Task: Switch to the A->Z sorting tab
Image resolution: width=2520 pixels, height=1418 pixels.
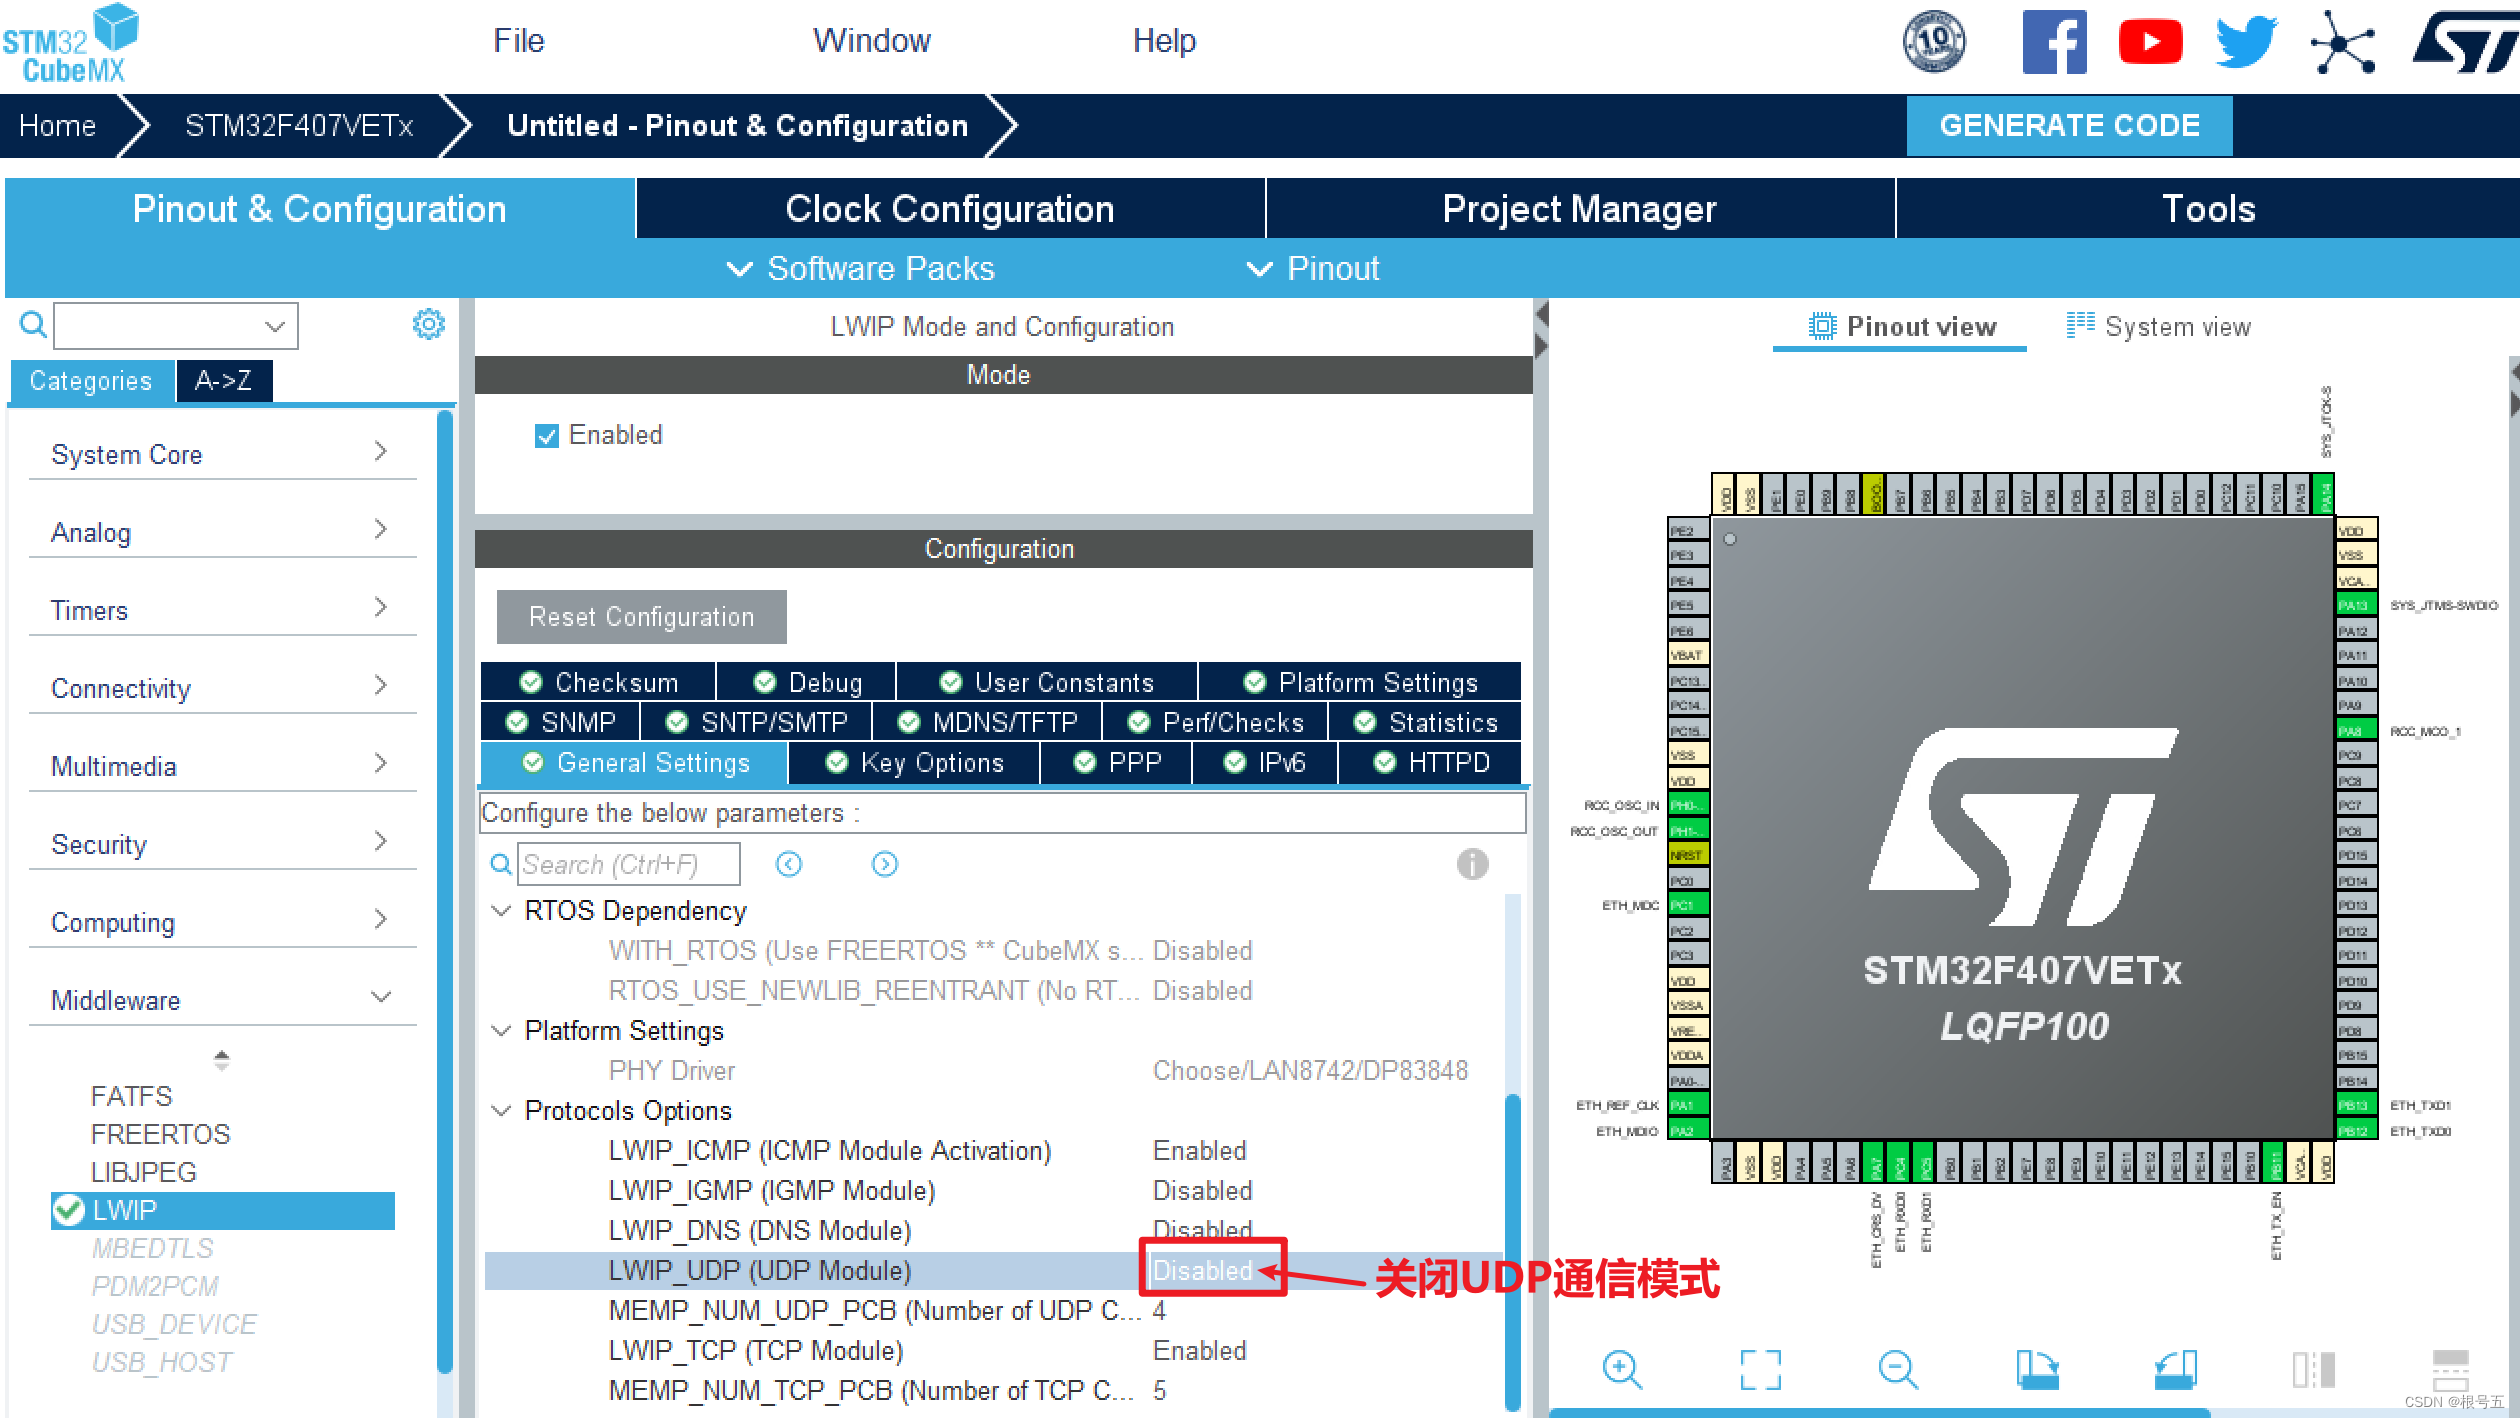Action: pyautogui.click(x=224, y=381)
